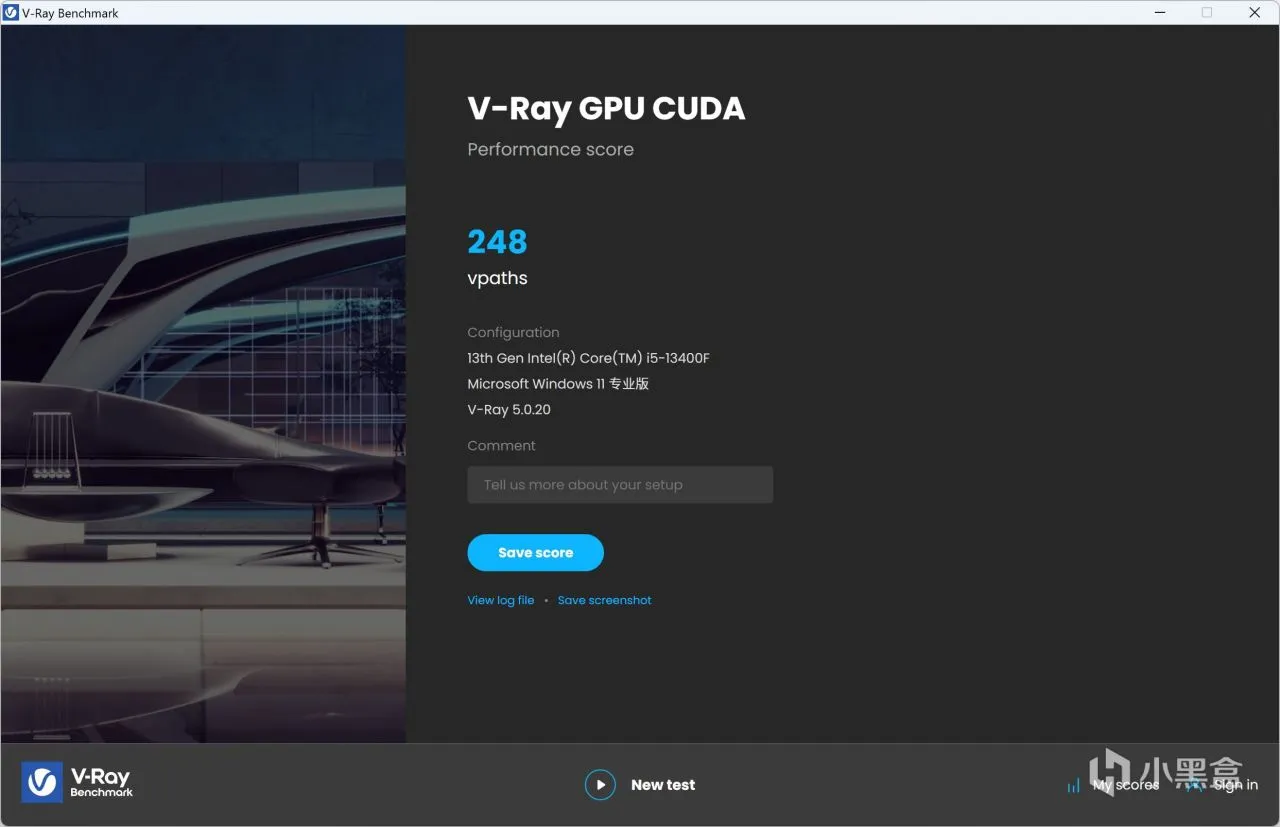Click the V-Ray Benchmark logo in the footer
This screenshot has height=827, width=1280.
pyautogui.click(x=78, y=782)
